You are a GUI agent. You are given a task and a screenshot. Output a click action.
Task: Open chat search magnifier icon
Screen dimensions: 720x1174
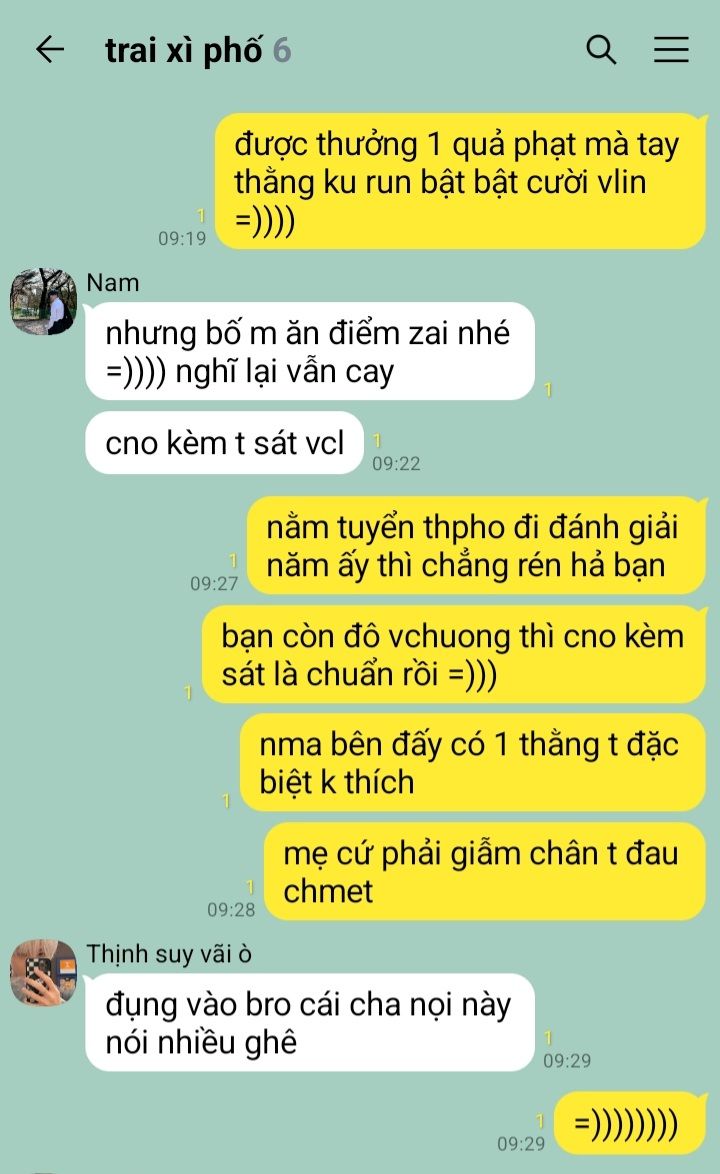pyautogui.click(x=601, y=50)
